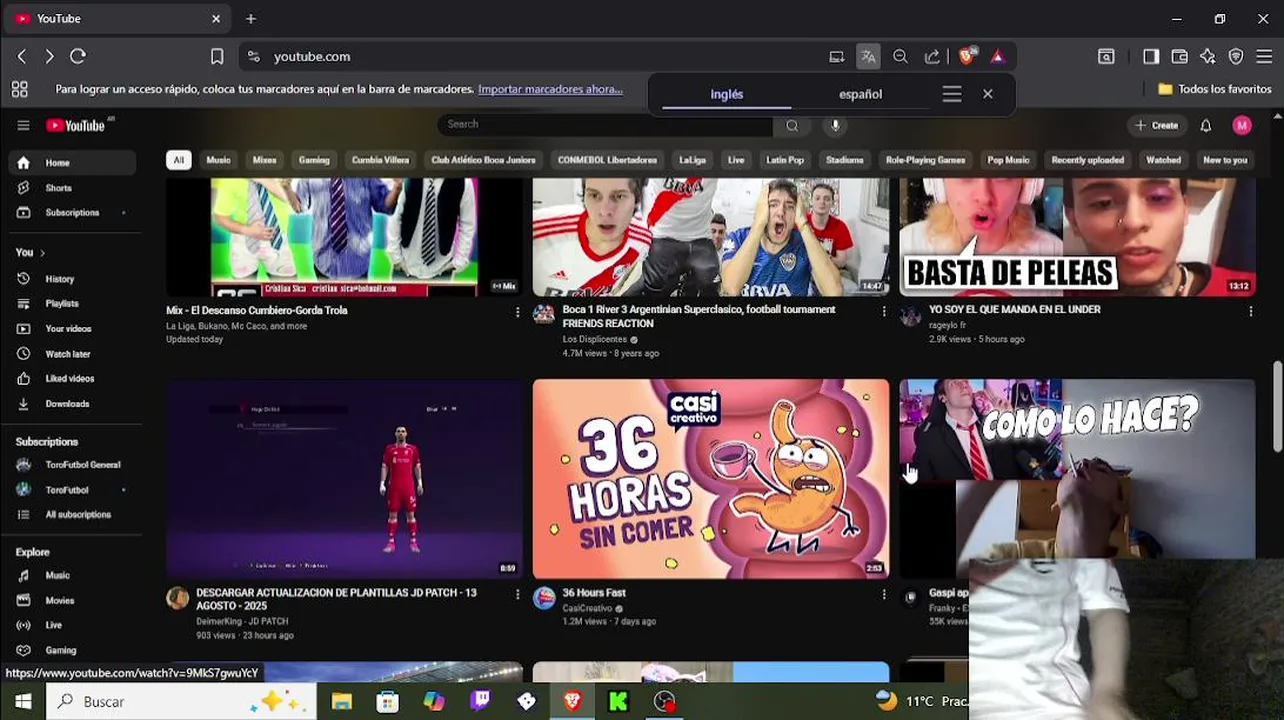The width and height of the screenshot is (1284, 720).
Task: Bookmark this page icon
Action: pos(217,56)
